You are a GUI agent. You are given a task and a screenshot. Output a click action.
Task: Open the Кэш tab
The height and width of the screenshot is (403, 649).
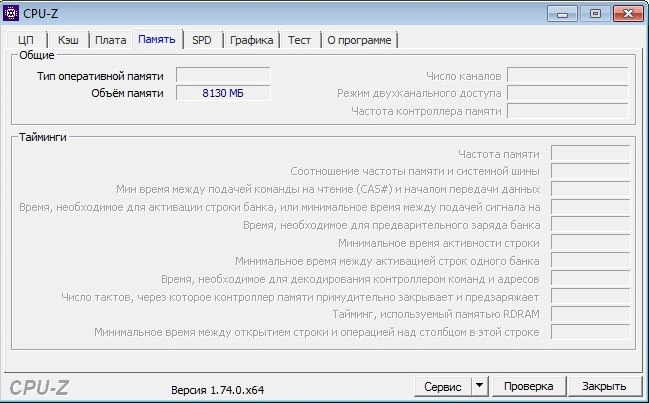tap(68, 40)
